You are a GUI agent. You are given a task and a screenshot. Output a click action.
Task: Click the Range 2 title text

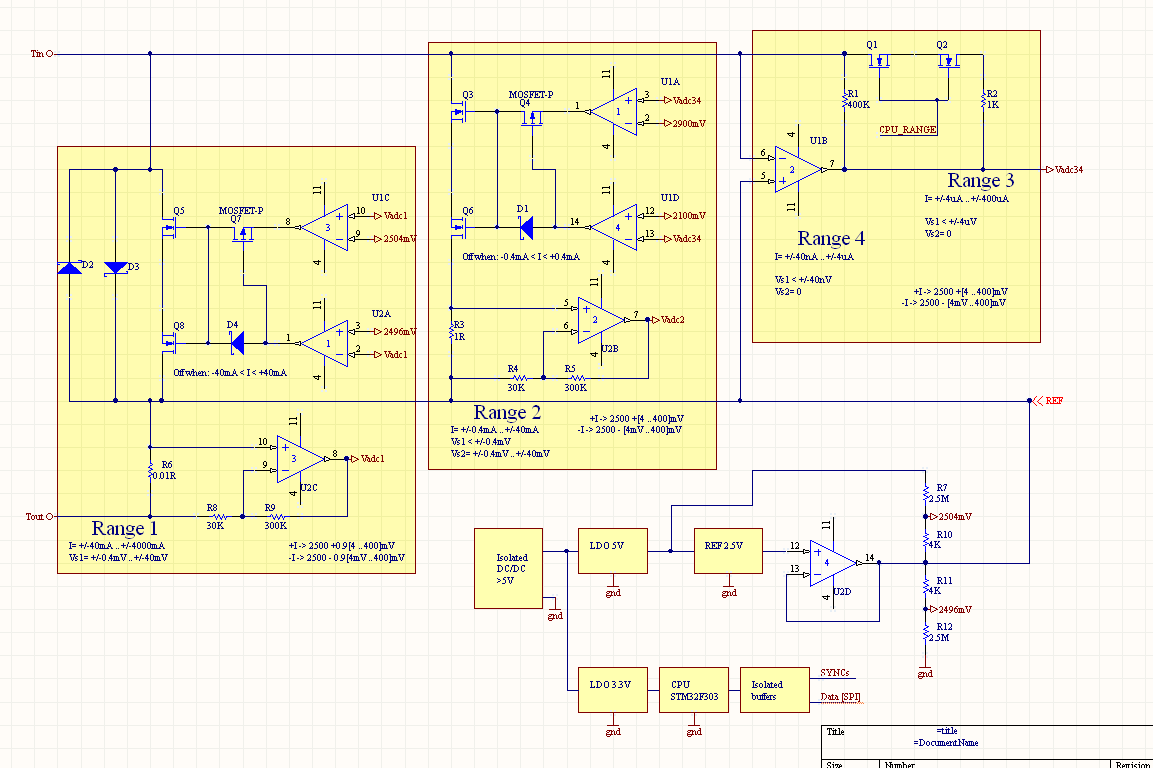click(x=507, y=412)
